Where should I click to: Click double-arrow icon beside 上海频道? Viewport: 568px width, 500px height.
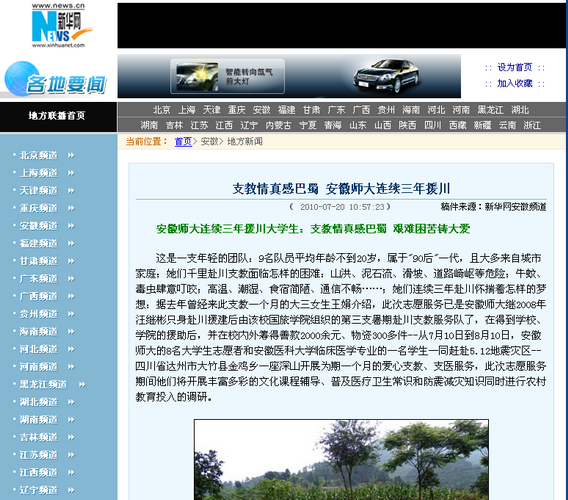coord(71,173)
